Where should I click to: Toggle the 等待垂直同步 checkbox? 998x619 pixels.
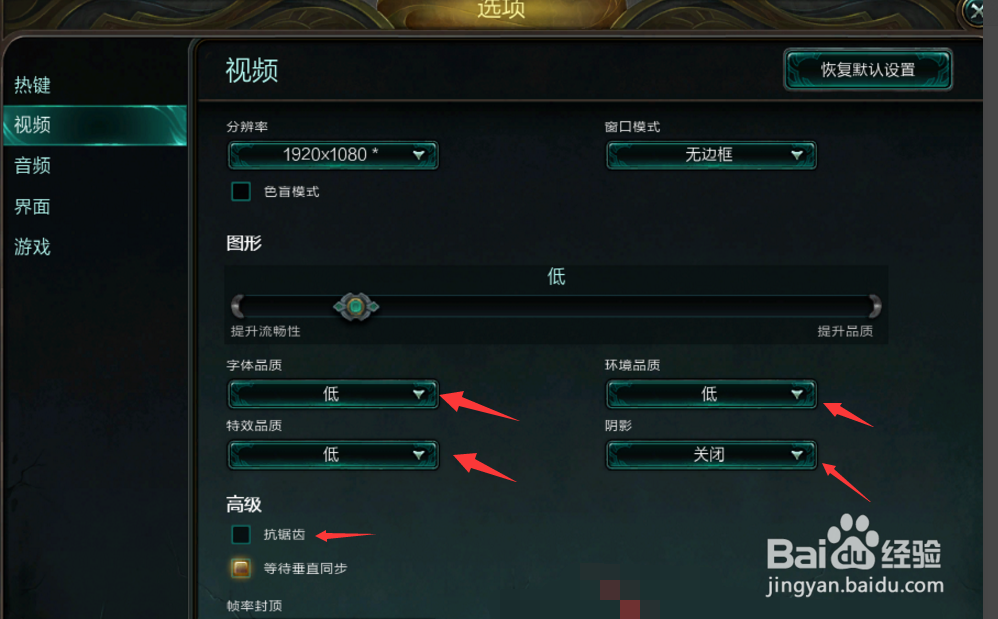(x=241, y=567)
